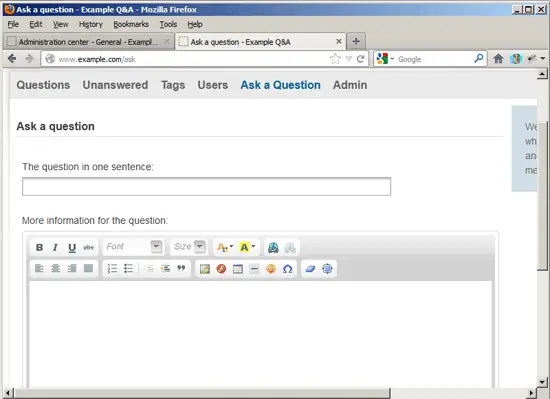Click inside the rich text editor body

tap(260, 334)
